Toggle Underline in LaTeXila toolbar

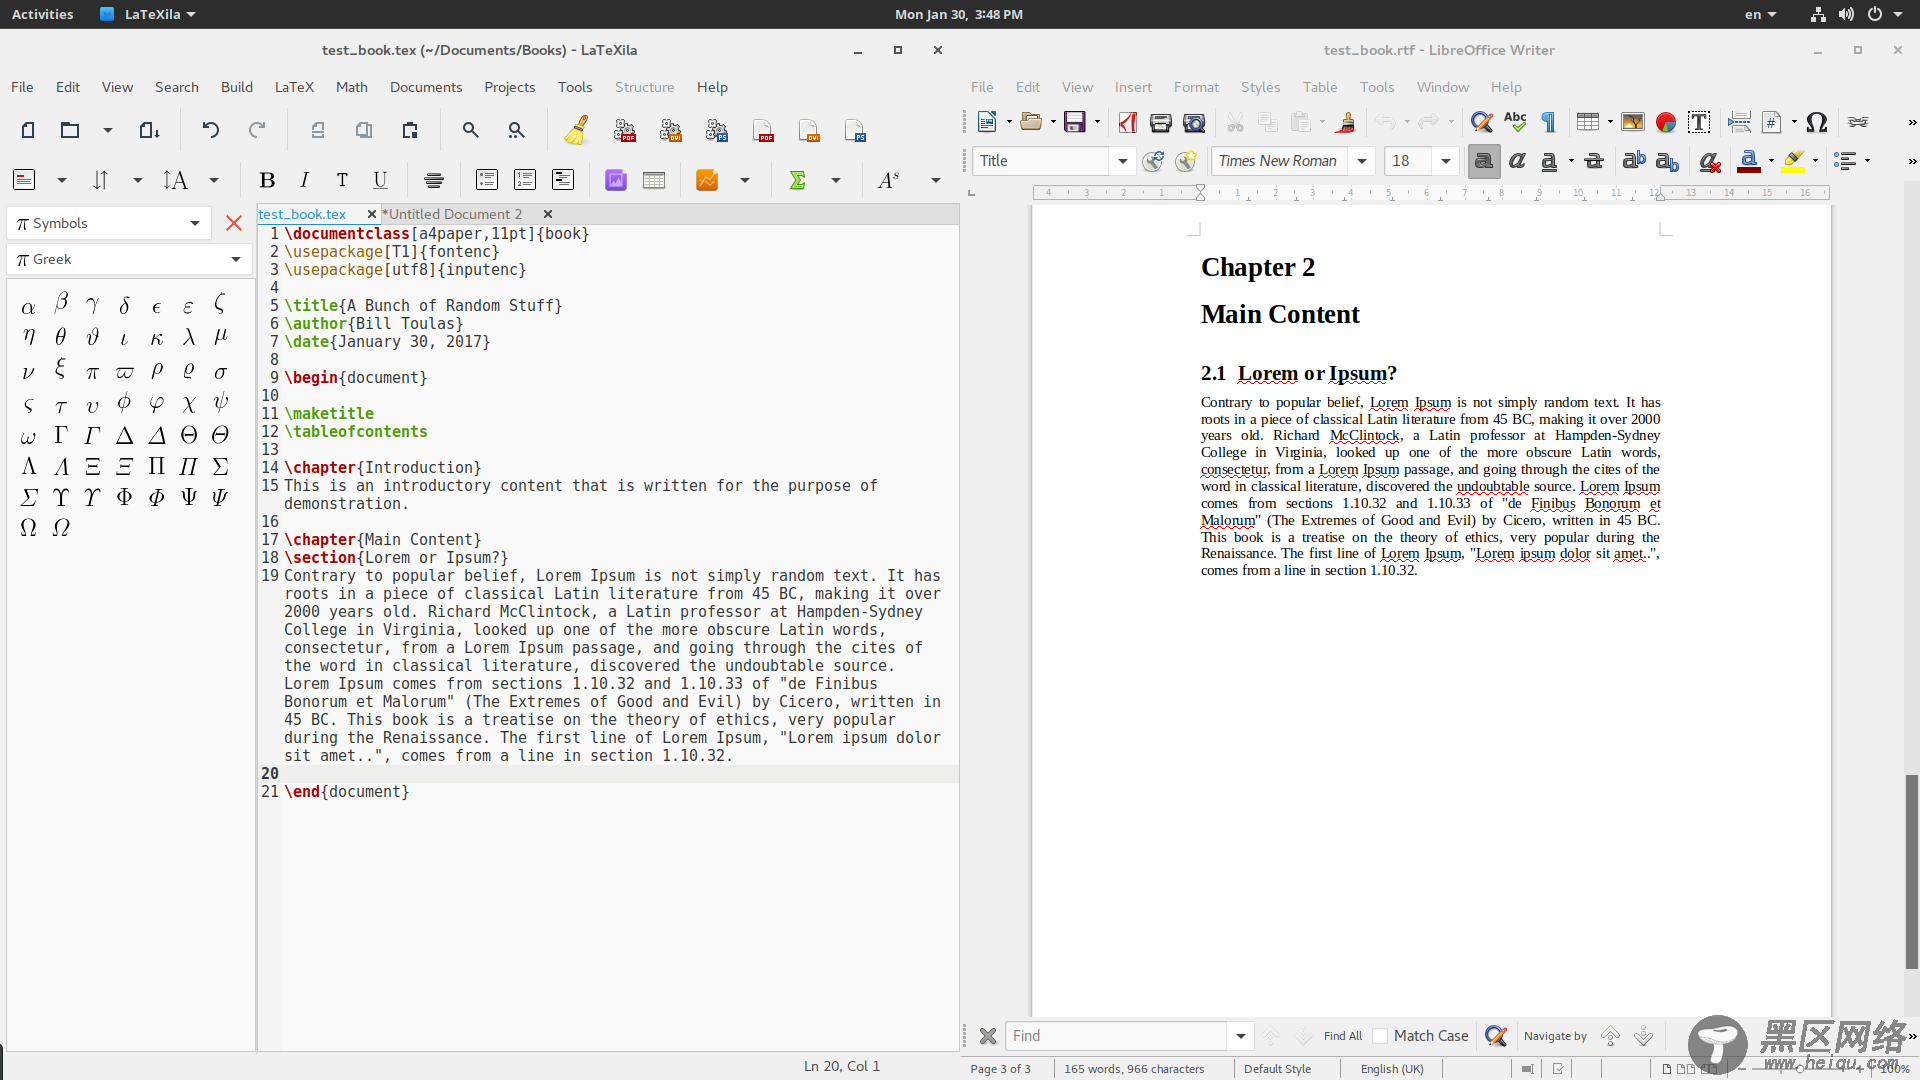click(380, 180)
